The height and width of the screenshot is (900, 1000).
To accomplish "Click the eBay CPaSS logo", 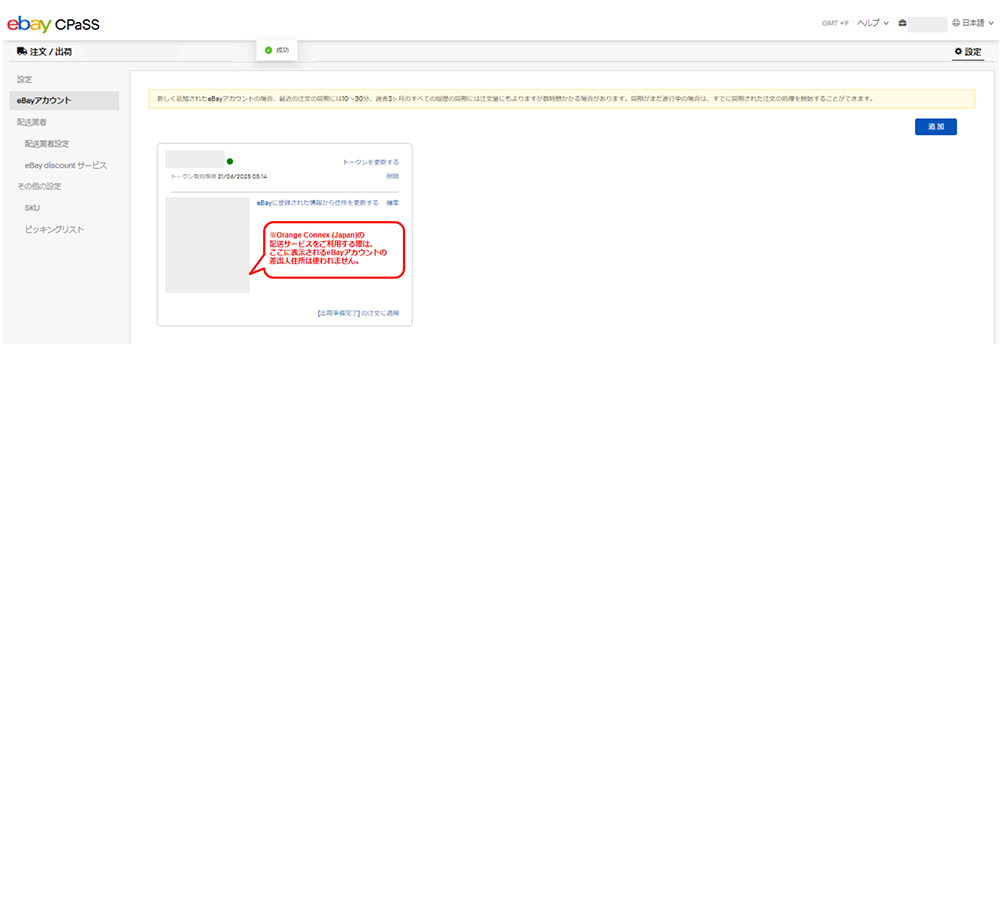I will pos(53,24).
